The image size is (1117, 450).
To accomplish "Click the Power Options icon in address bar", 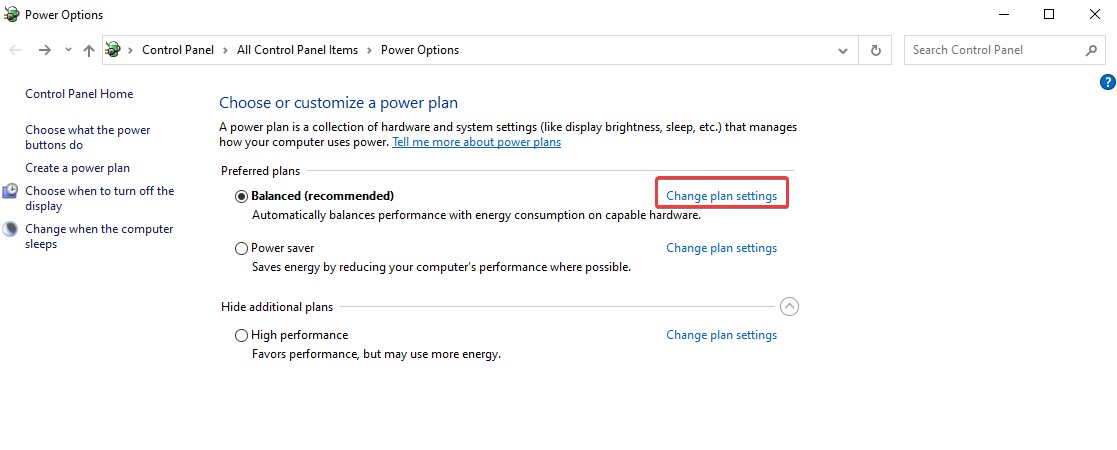I will pyautogui.click(x=113, y=50).
